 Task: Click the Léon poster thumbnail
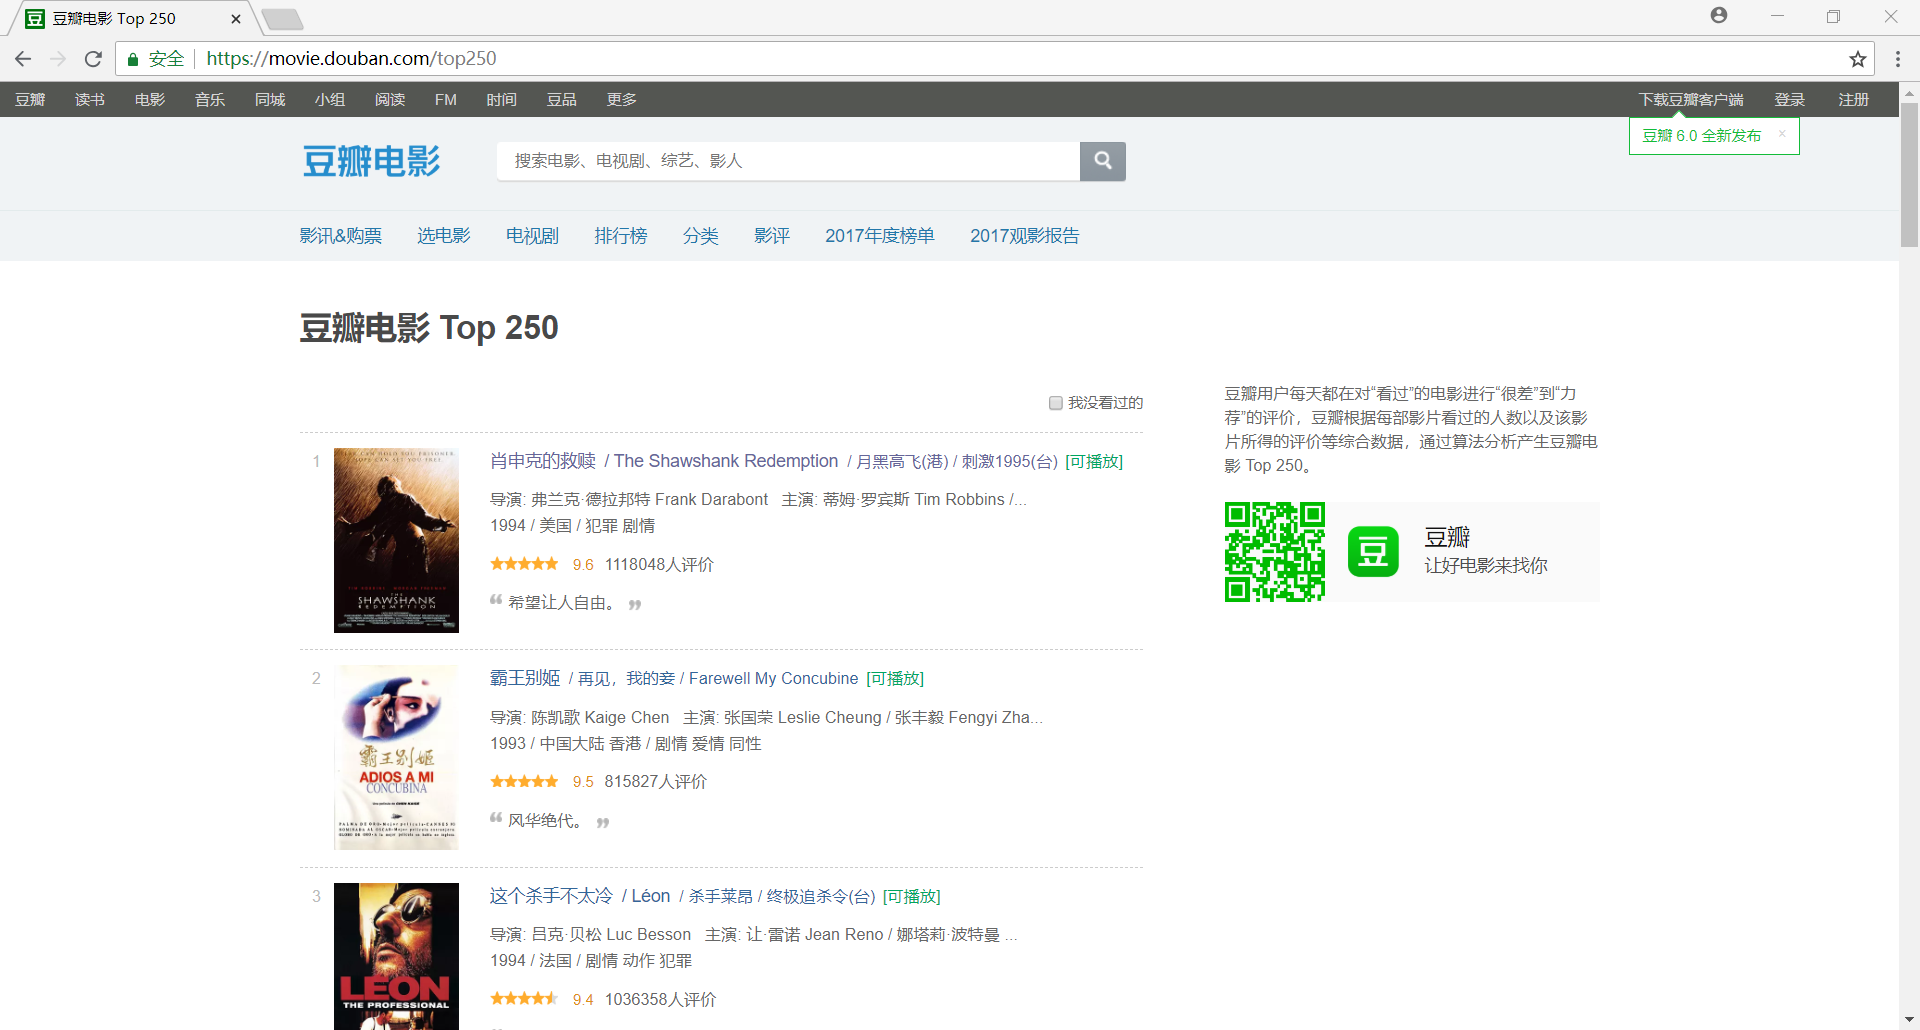tap(396, 956)
